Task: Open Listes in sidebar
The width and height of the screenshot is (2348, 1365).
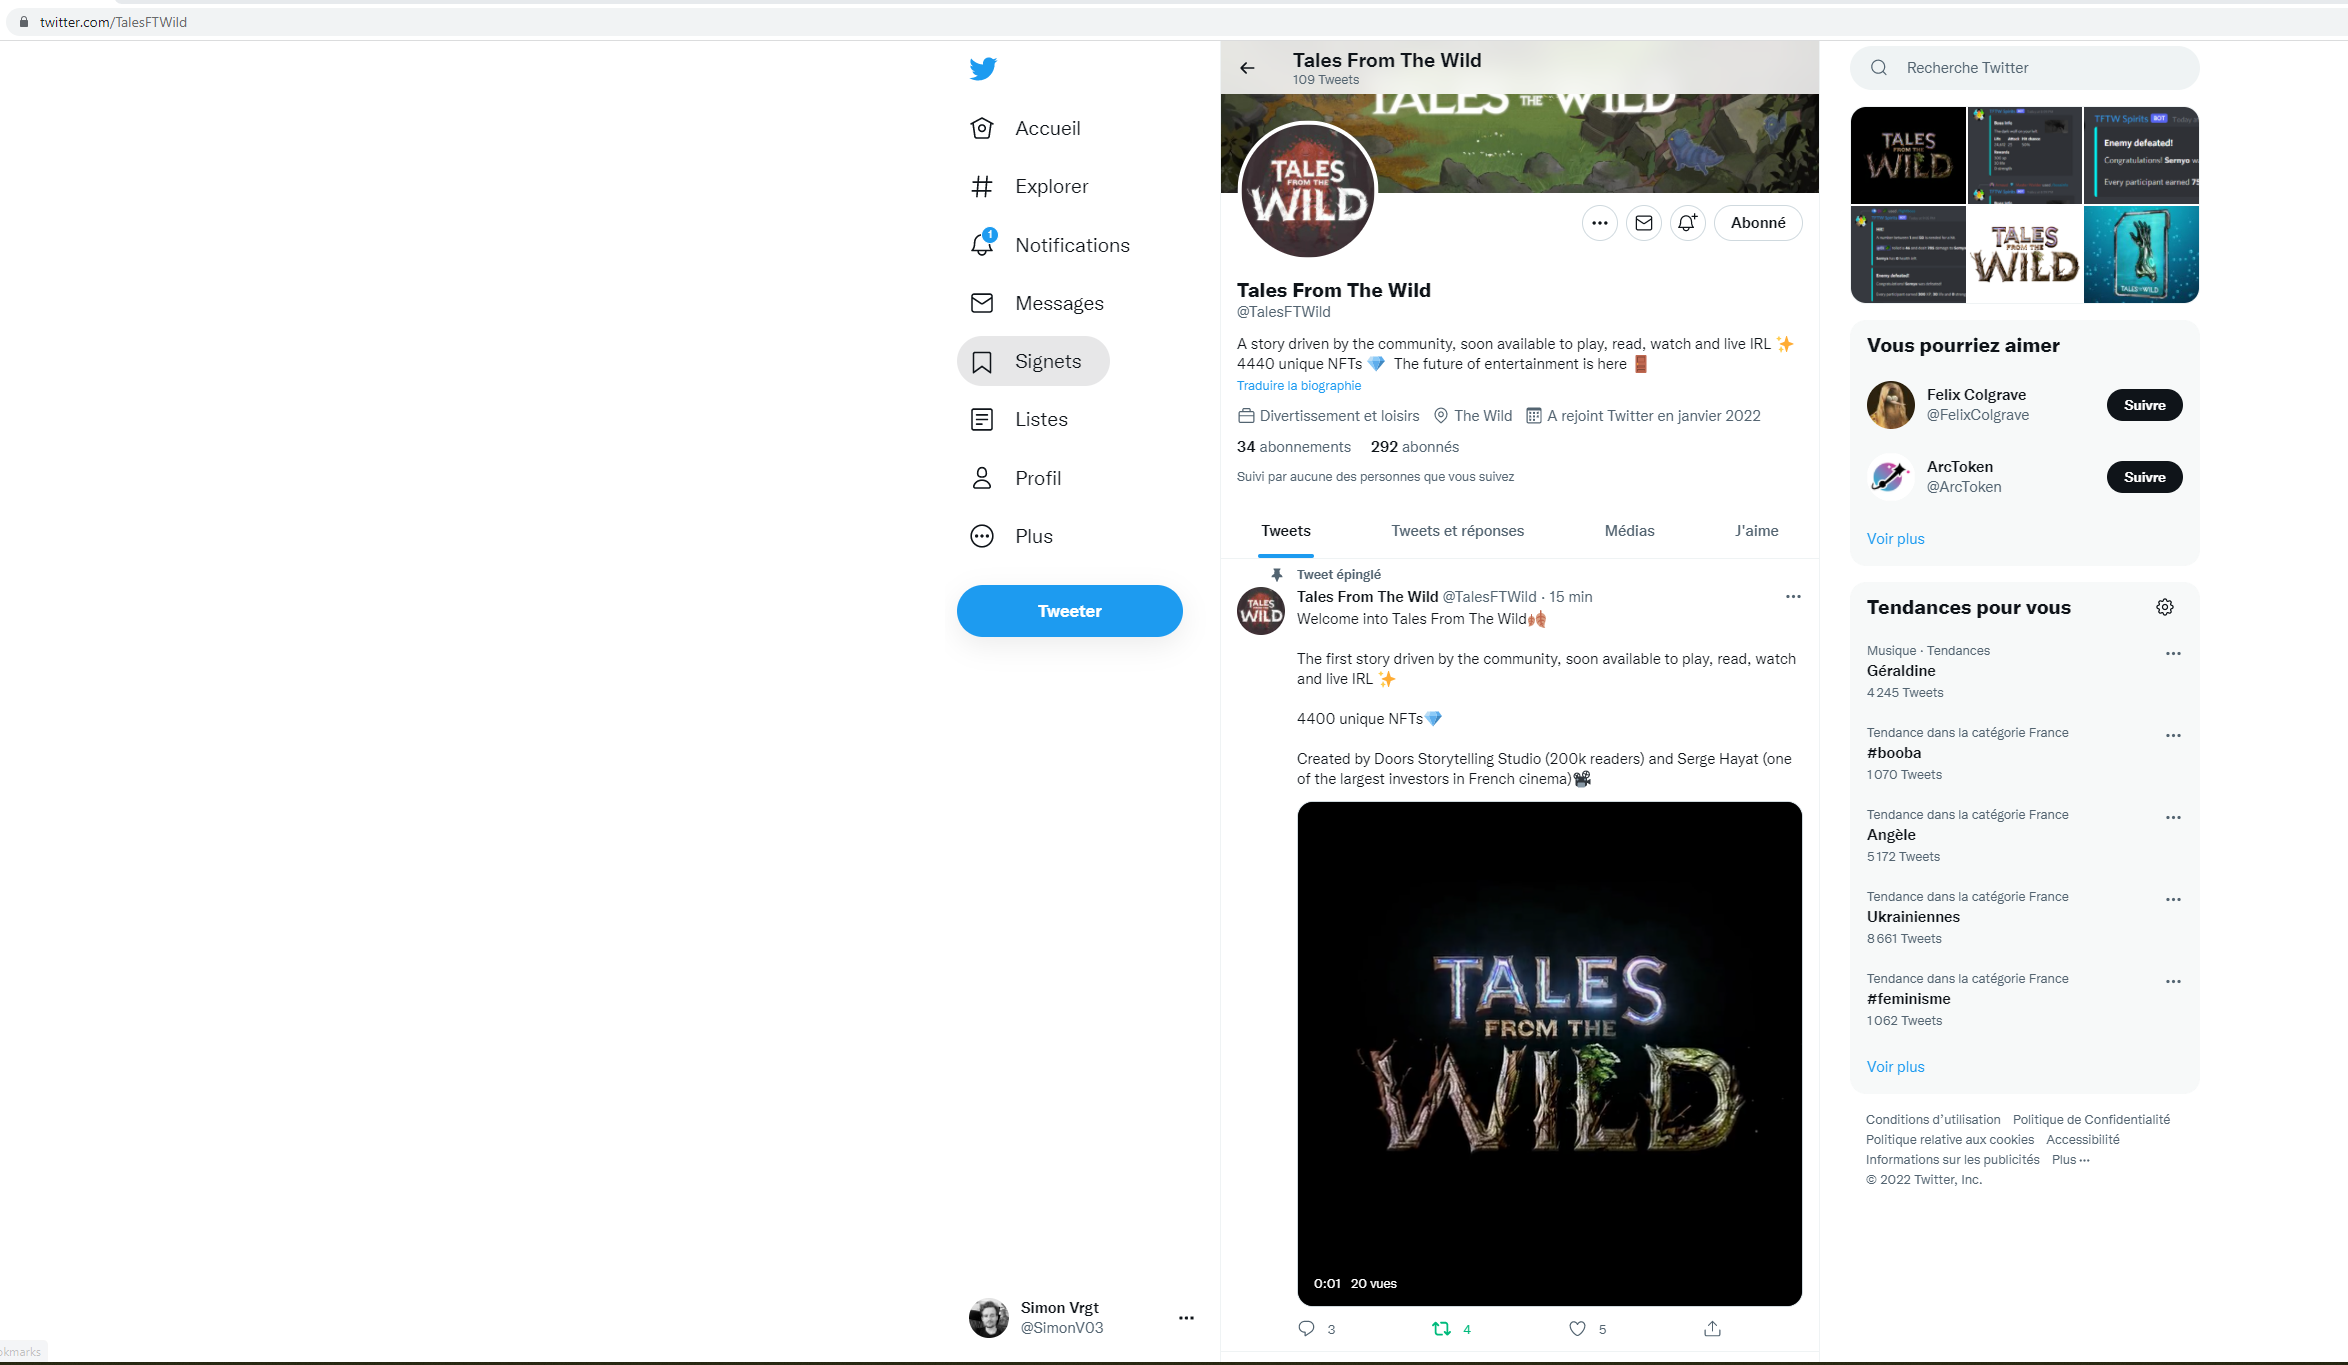Action: click(1019, 419)
